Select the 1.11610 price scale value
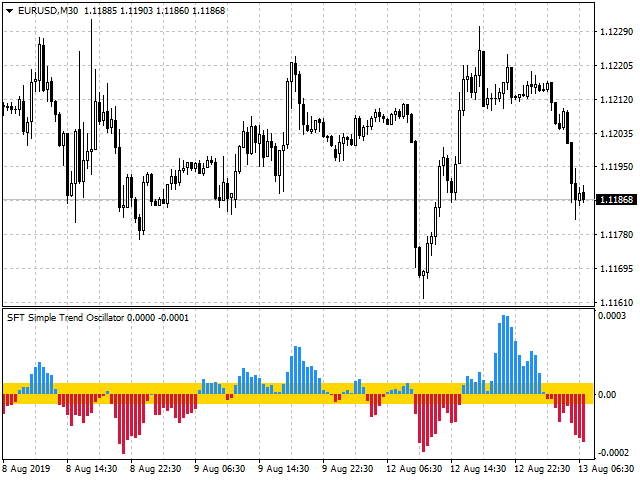 point(617,302)
